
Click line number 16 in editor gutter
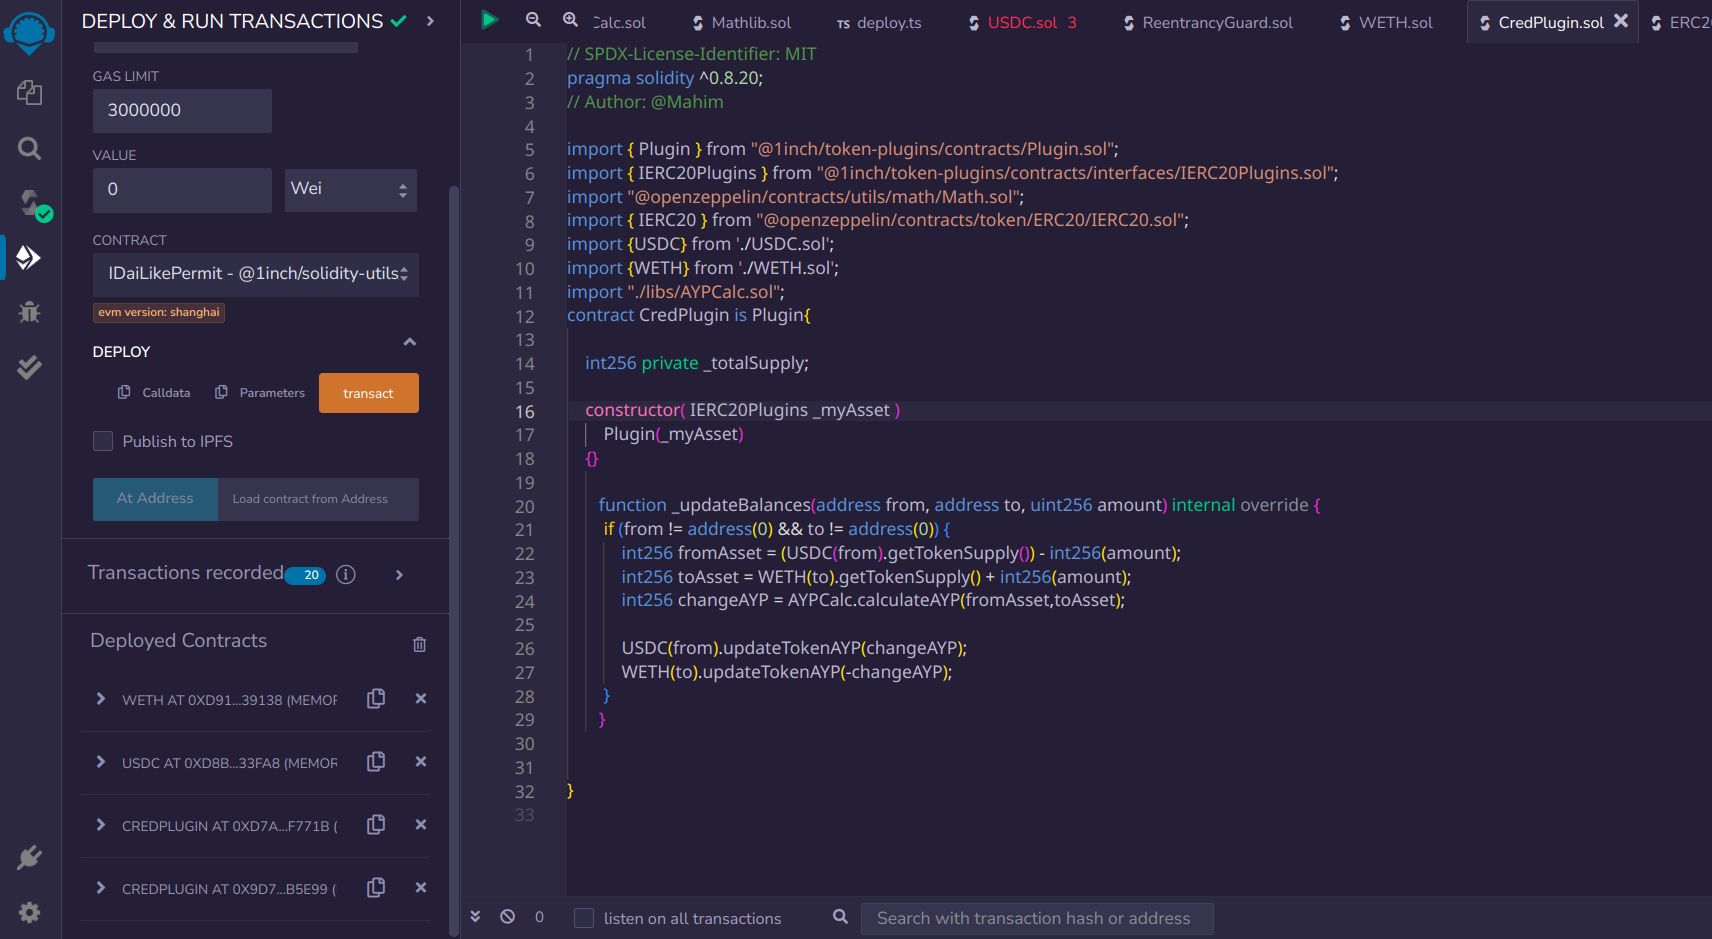[525, 411]
